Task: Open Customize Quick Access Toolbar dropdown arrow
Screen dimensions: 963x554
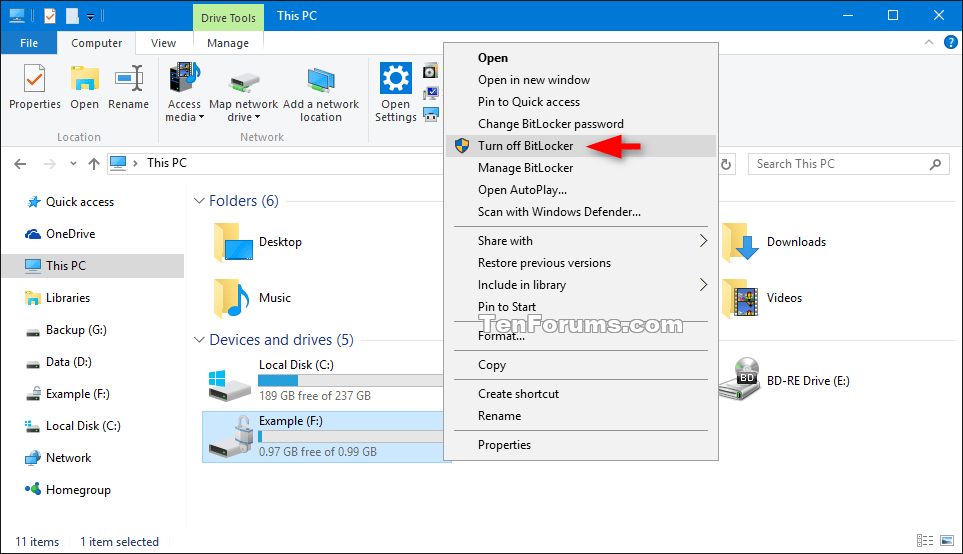Action: click(90, 17)
